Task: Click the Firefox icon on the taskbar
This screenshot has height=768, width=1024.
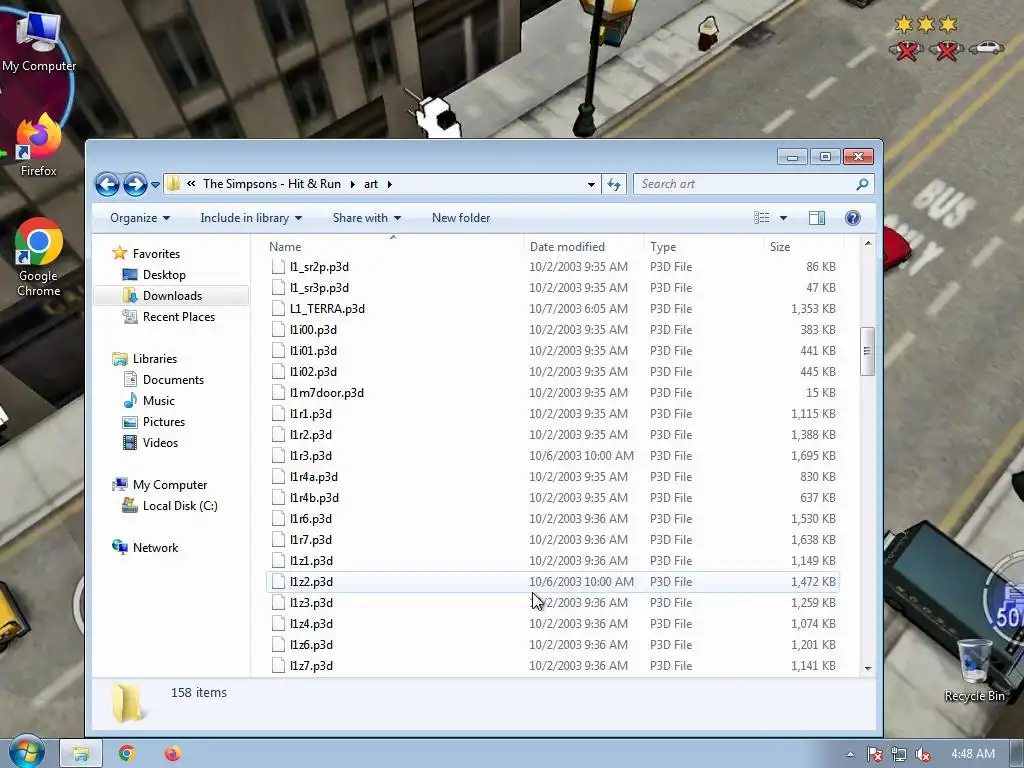Action: pyautogui.click(x=172, y=754)
